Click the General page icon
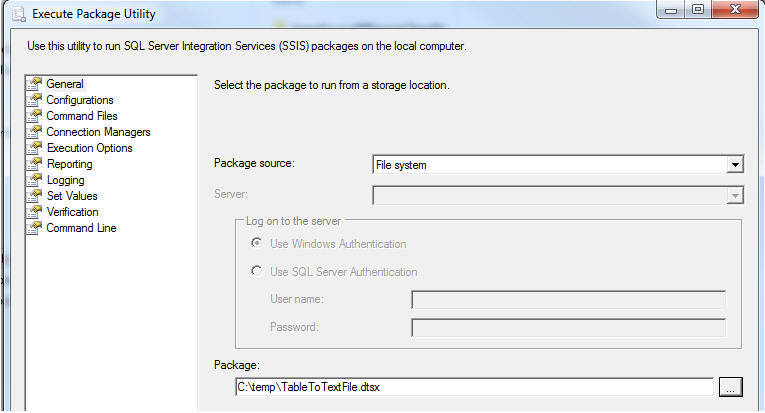Image resolution: width=765 pixels, height=413 pixels. [x=35, y=84]
